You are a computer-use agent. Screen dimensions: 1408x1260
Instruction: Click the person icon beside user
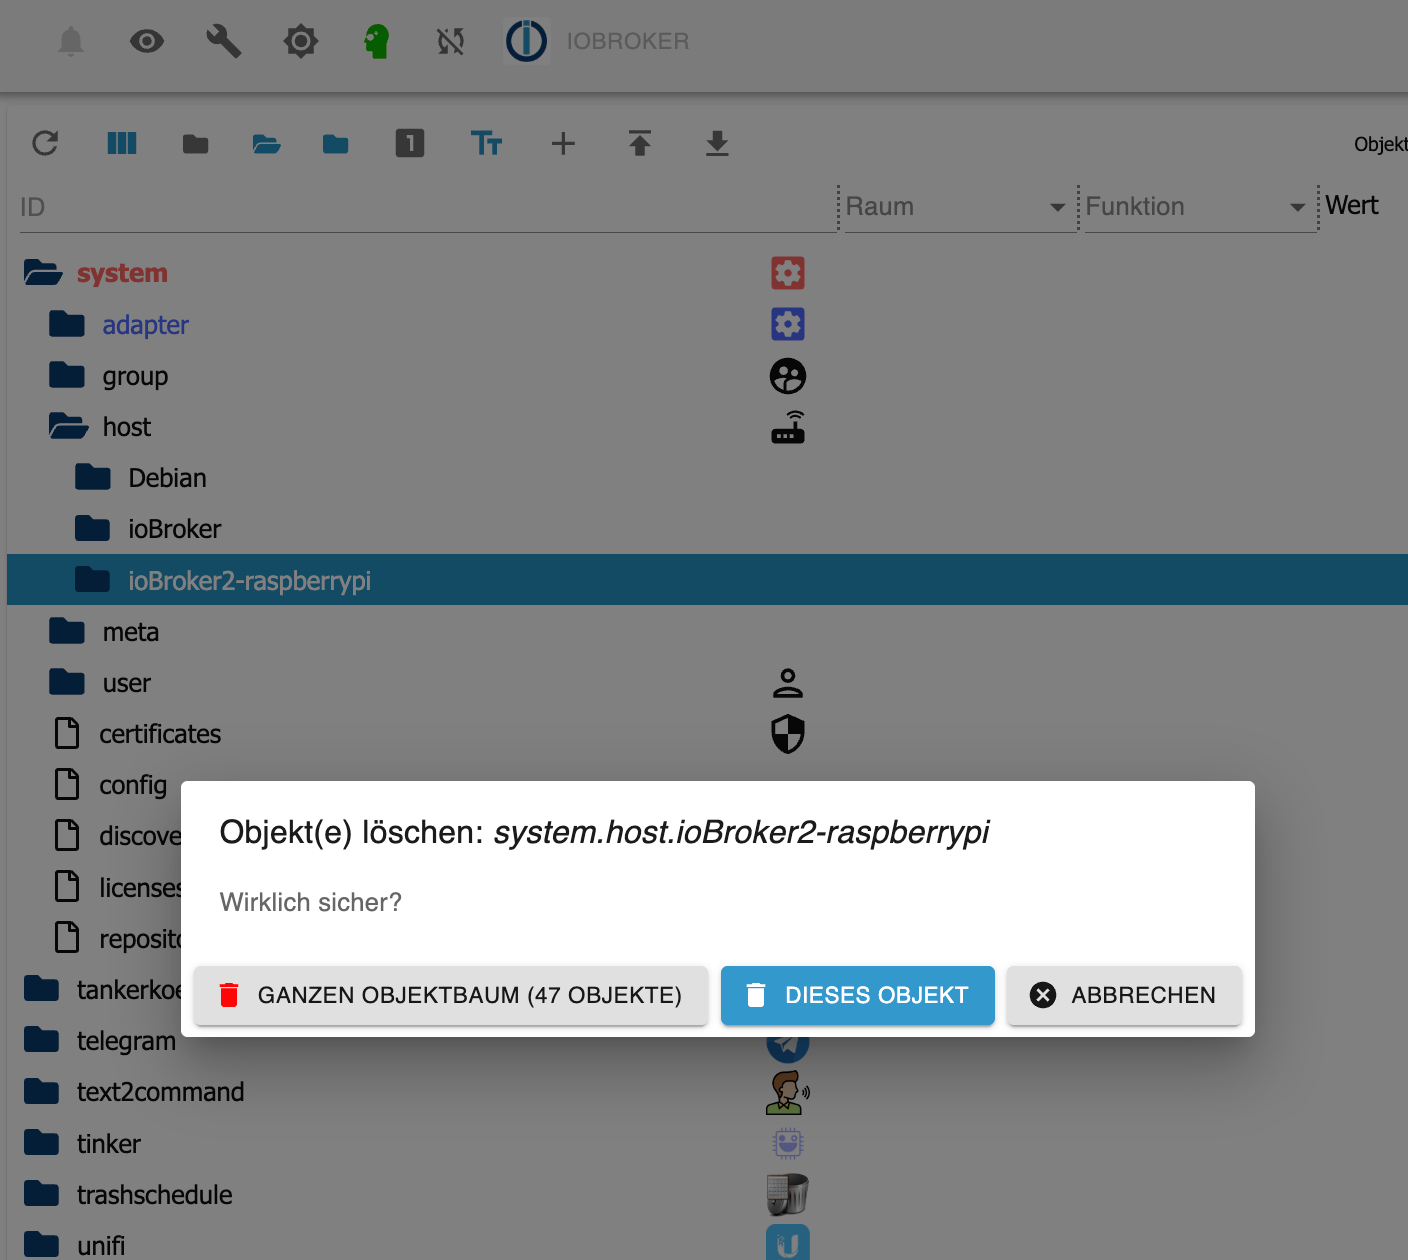(x=788, y=683)
